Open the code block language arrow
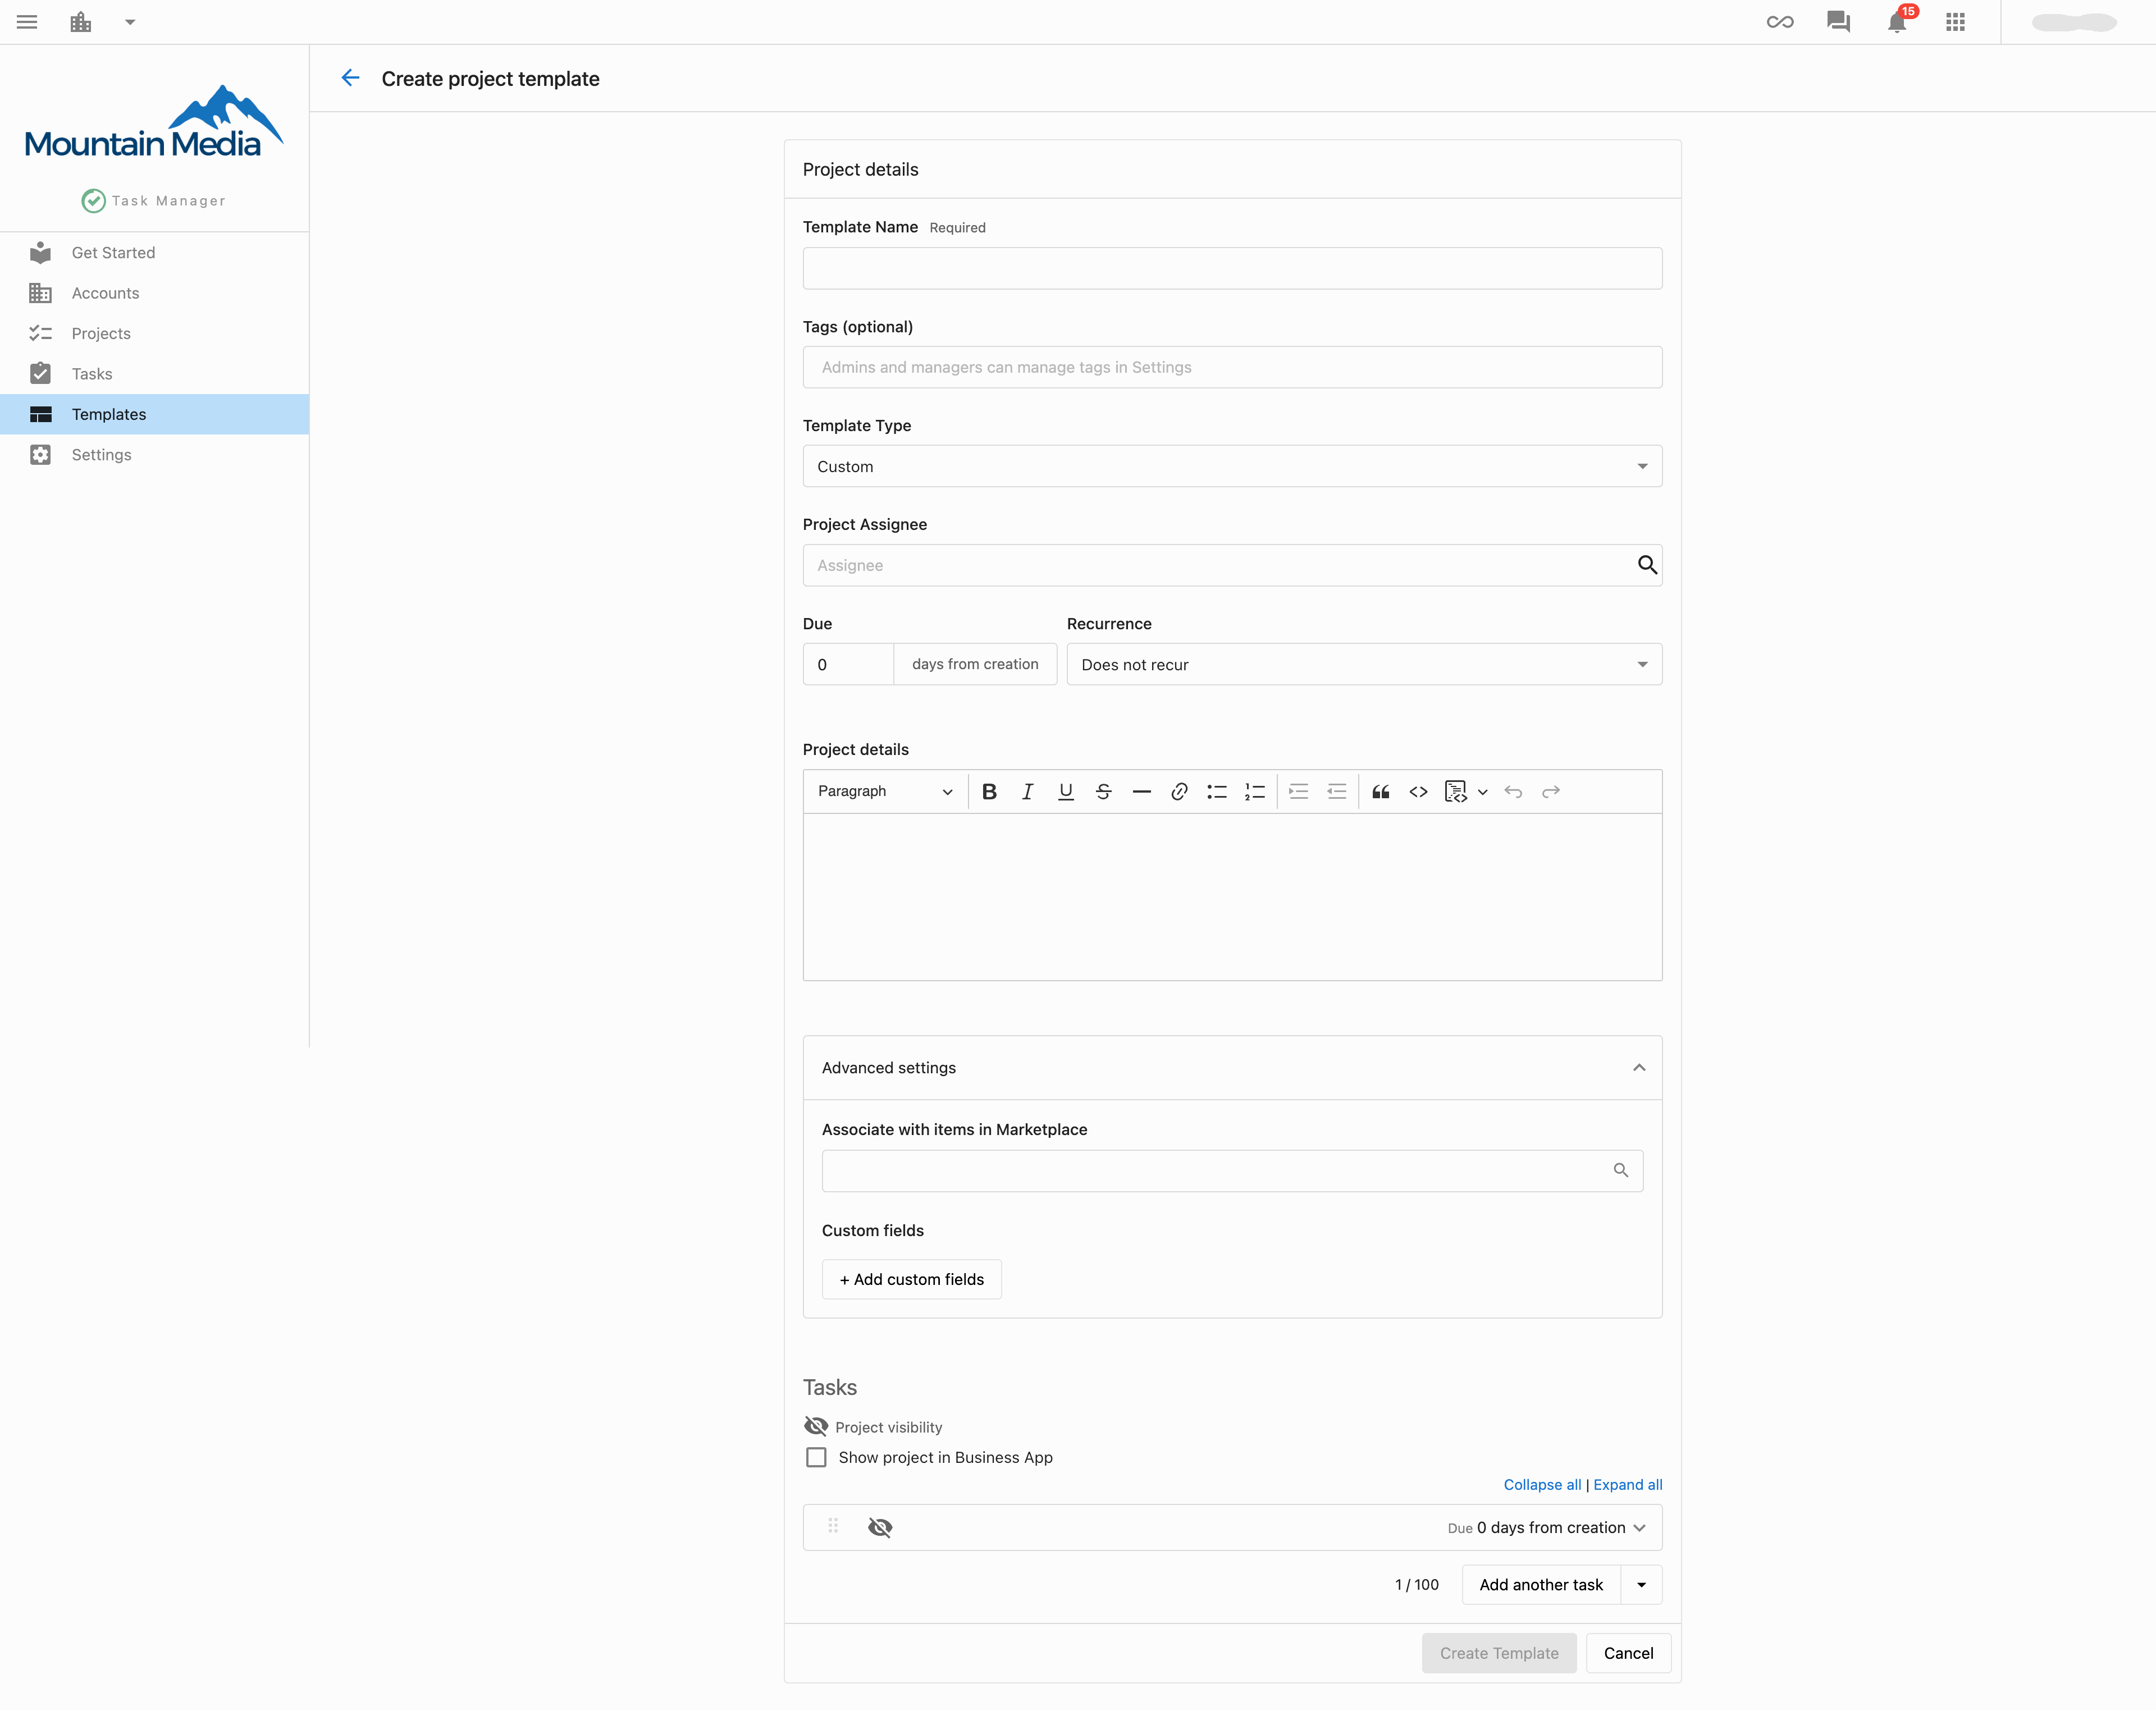The image size is (2156, 1711). point(1483,792)
